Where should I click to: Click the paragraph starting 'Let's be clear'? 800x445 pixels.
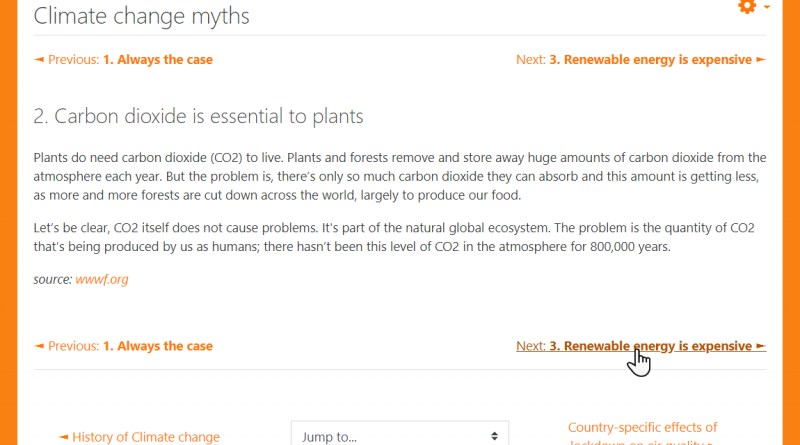[x=394, y=237]
